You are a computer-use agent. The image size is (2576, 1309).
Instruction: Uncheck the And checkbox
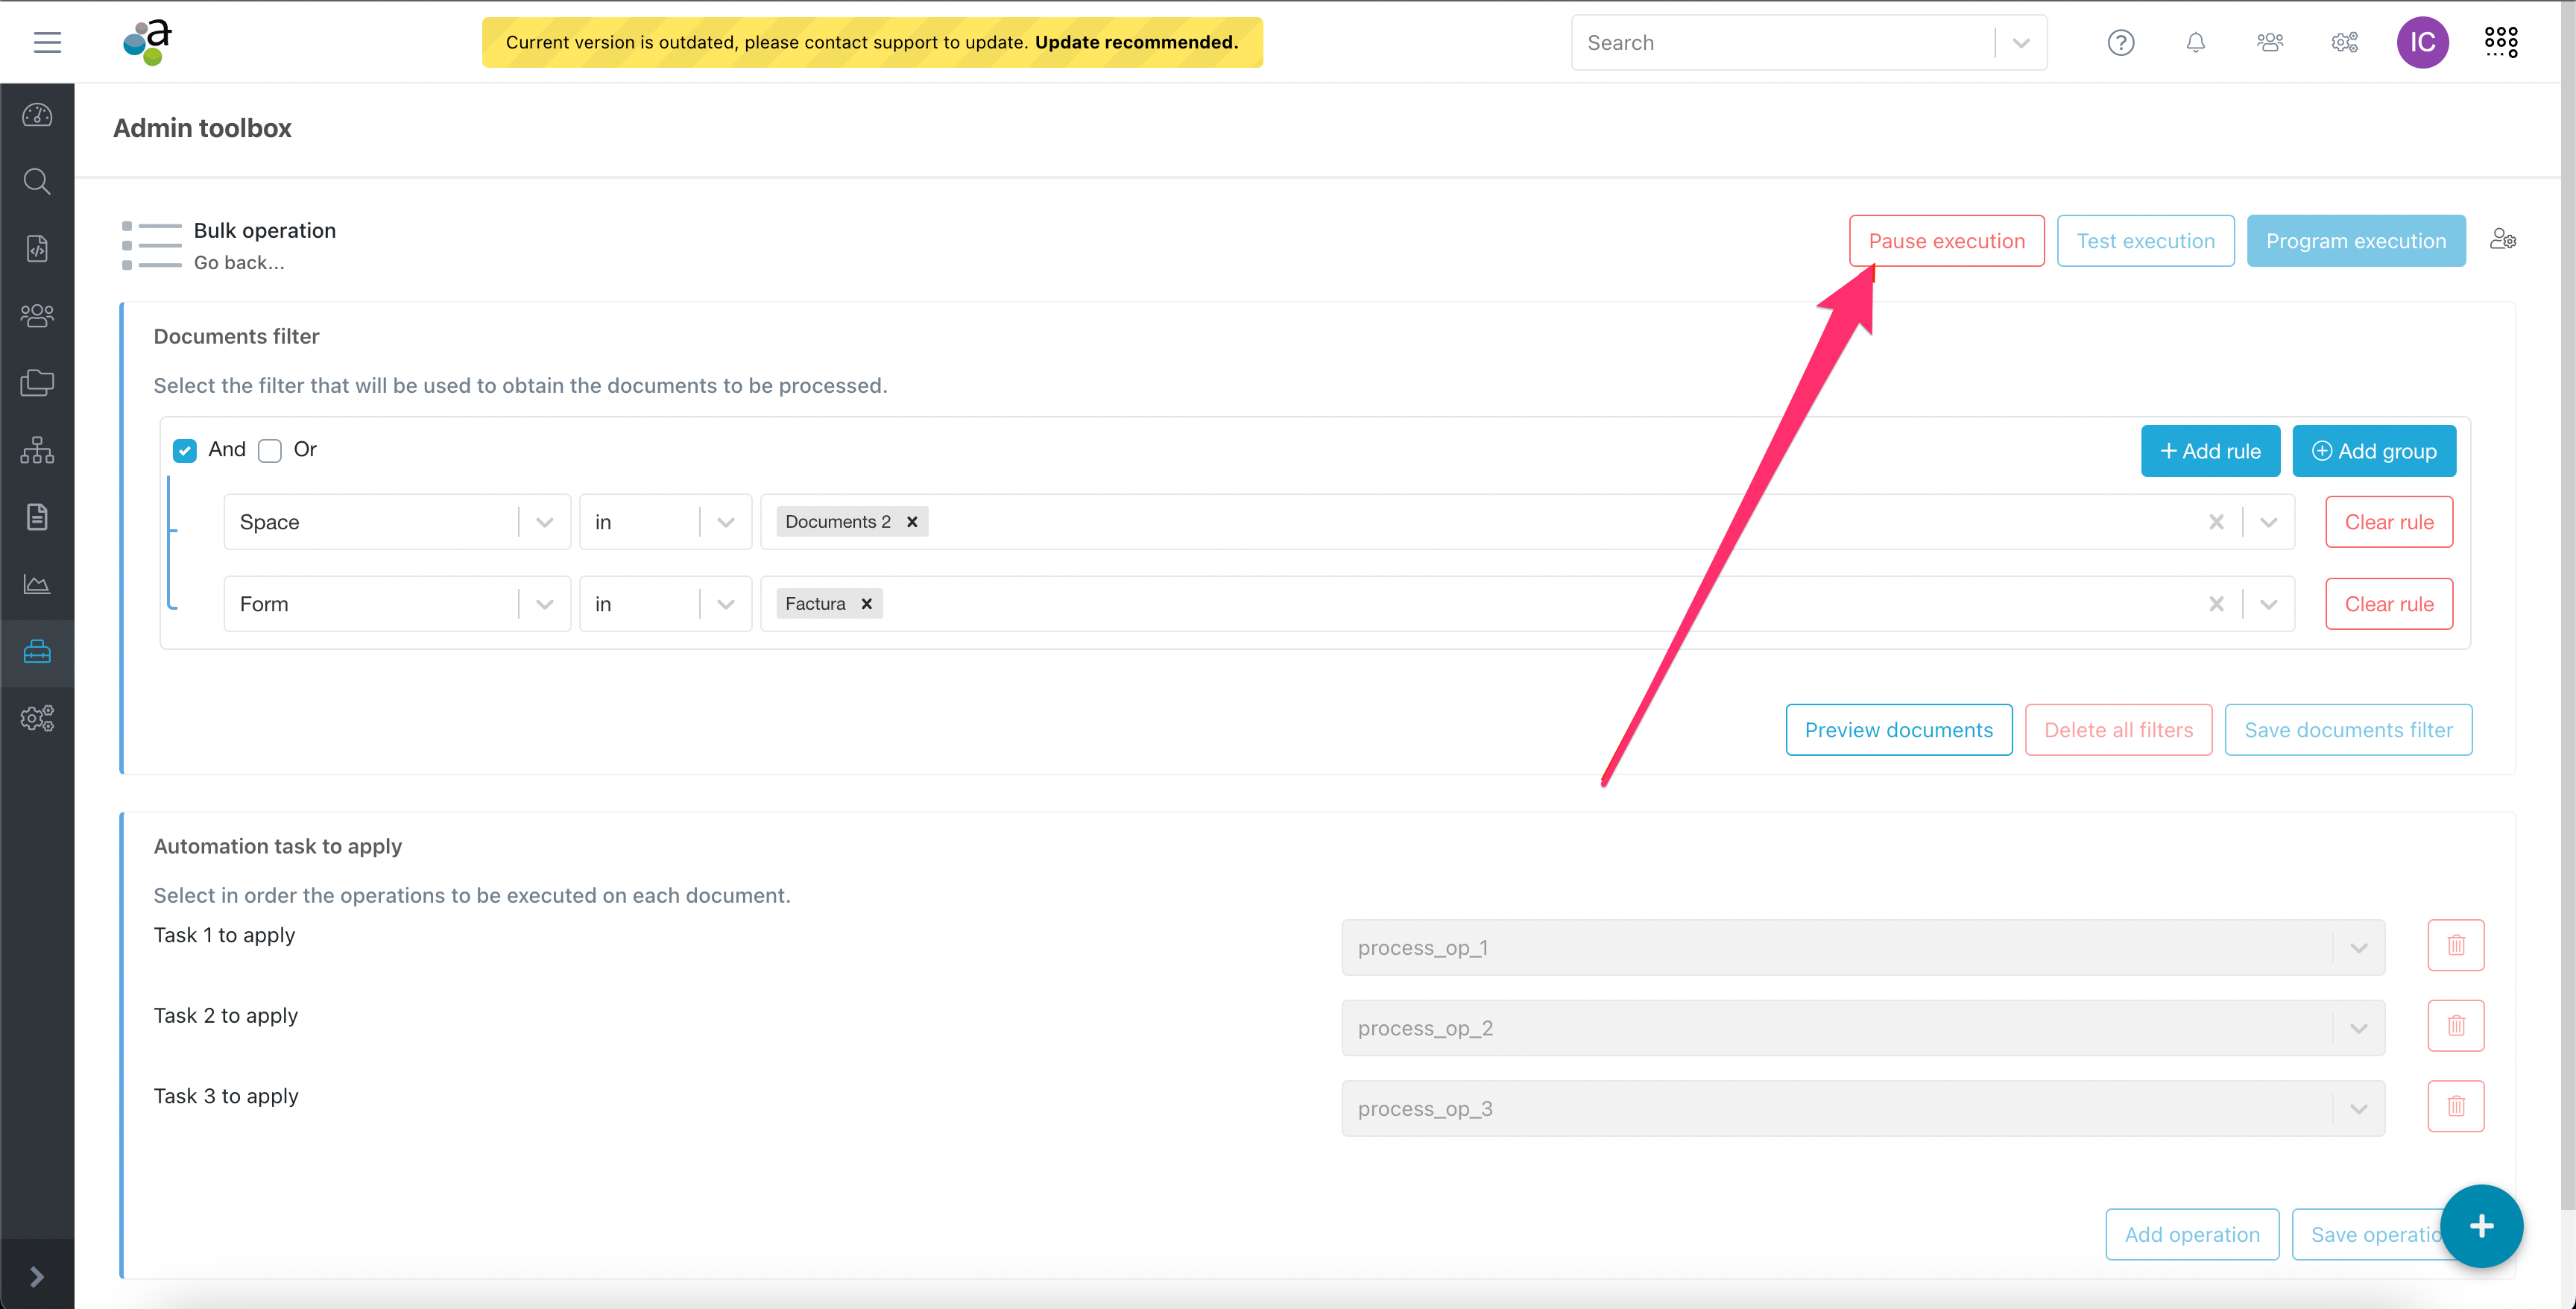click(185, 451)
